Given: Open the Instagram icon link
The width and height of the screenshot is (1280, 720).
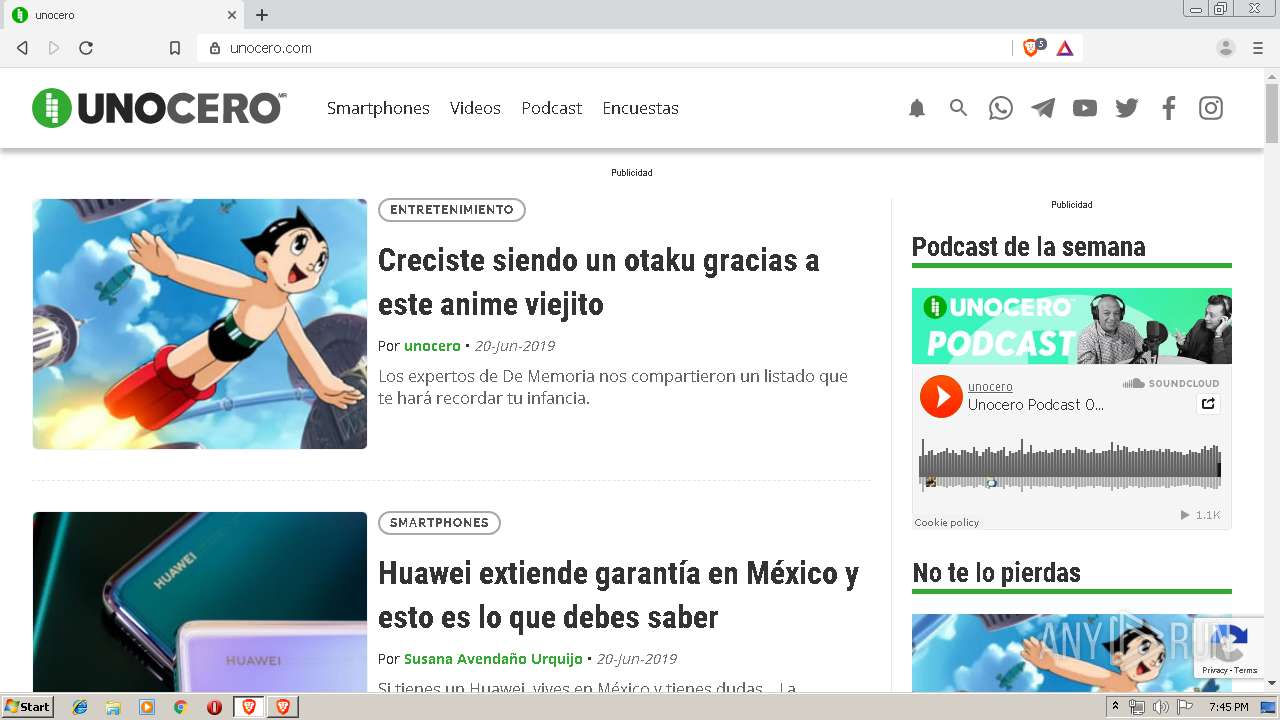Looking at the screenshot, I should (x=1211, y=108).
